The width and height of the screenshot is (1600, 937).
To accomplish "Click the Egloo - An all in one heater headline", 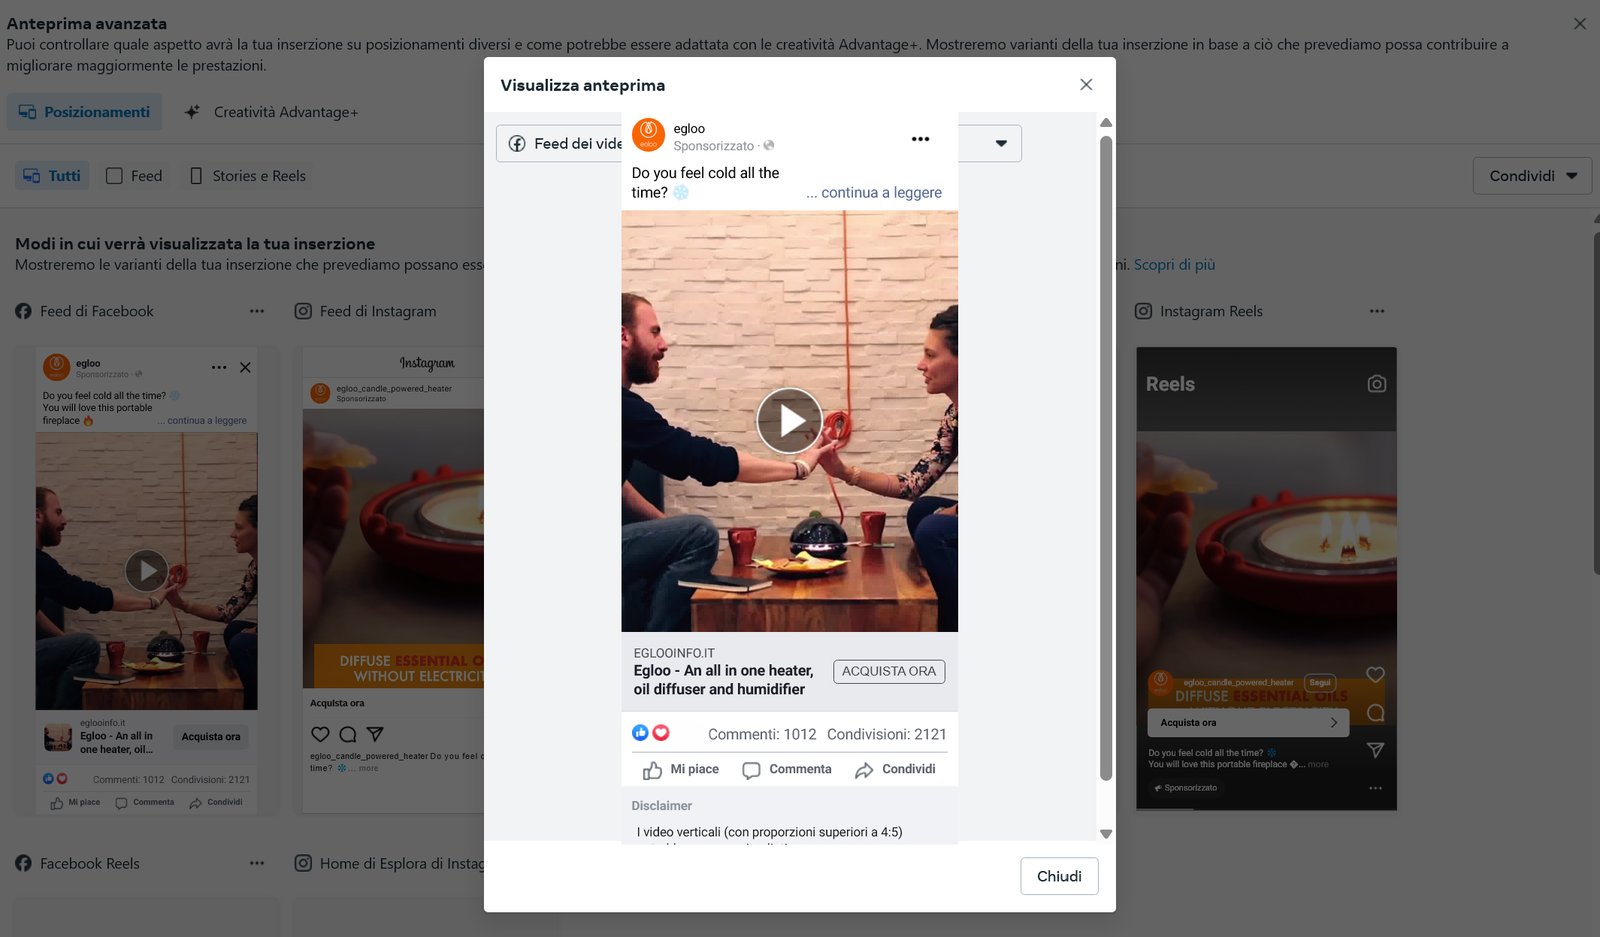I will click(x=724, y=680).
